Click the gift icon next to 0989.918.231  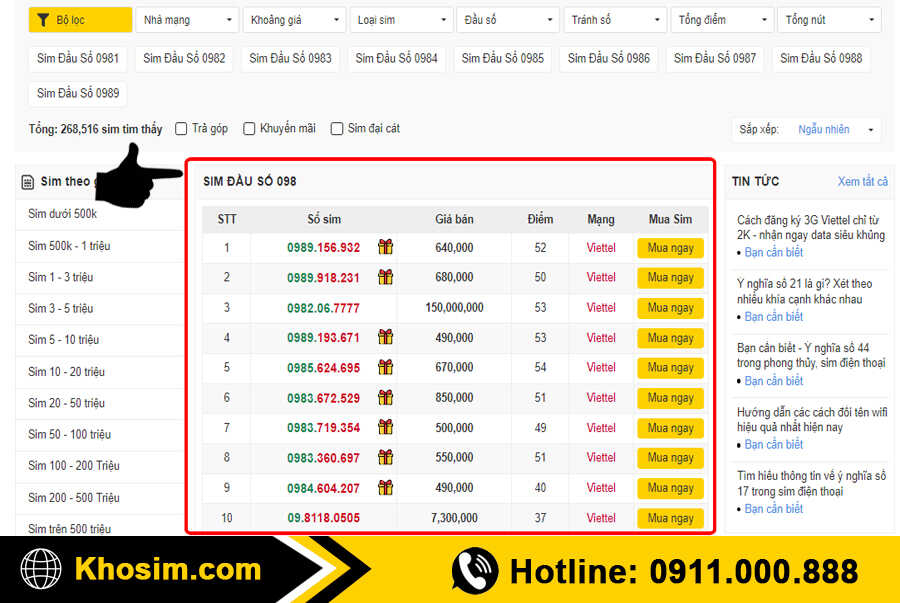(x=385, y=277)
